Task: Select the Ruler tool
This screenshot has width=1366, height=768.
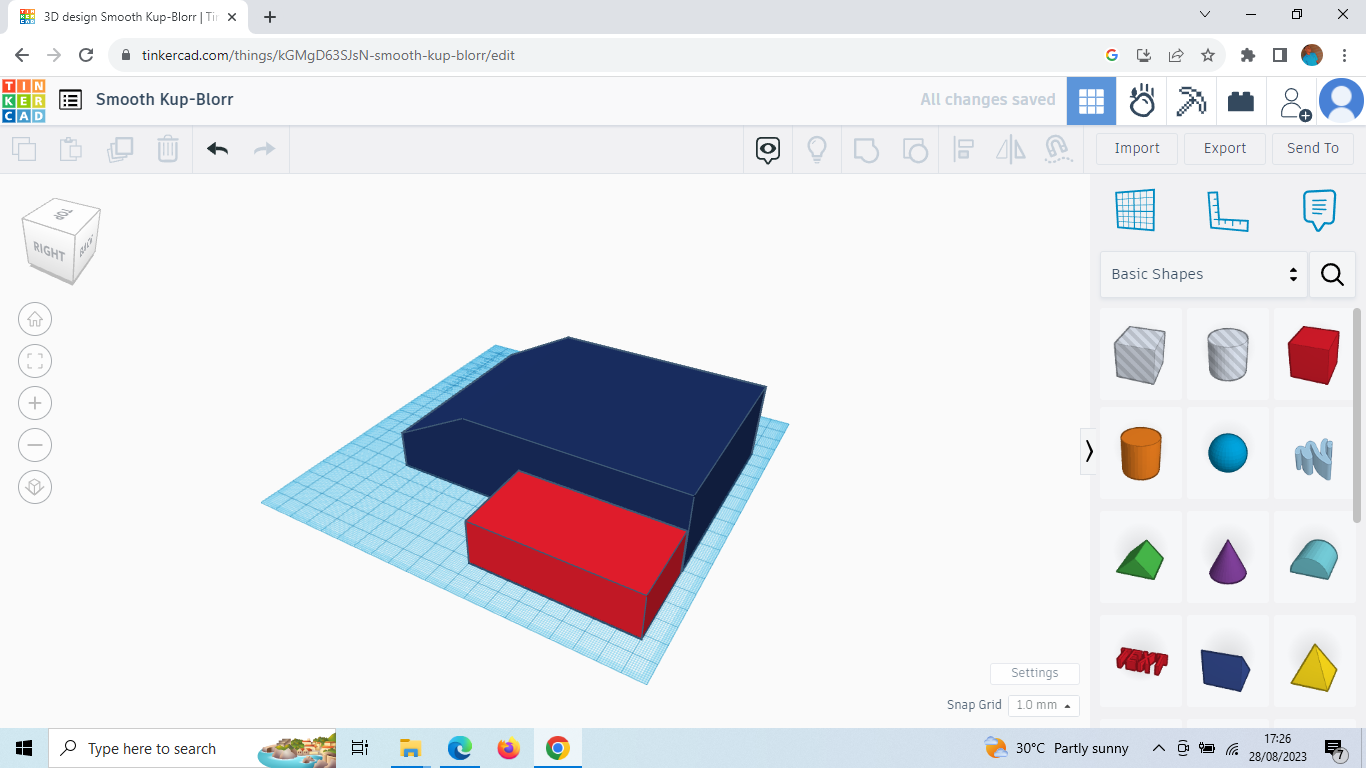Action: pos(1228,210)
